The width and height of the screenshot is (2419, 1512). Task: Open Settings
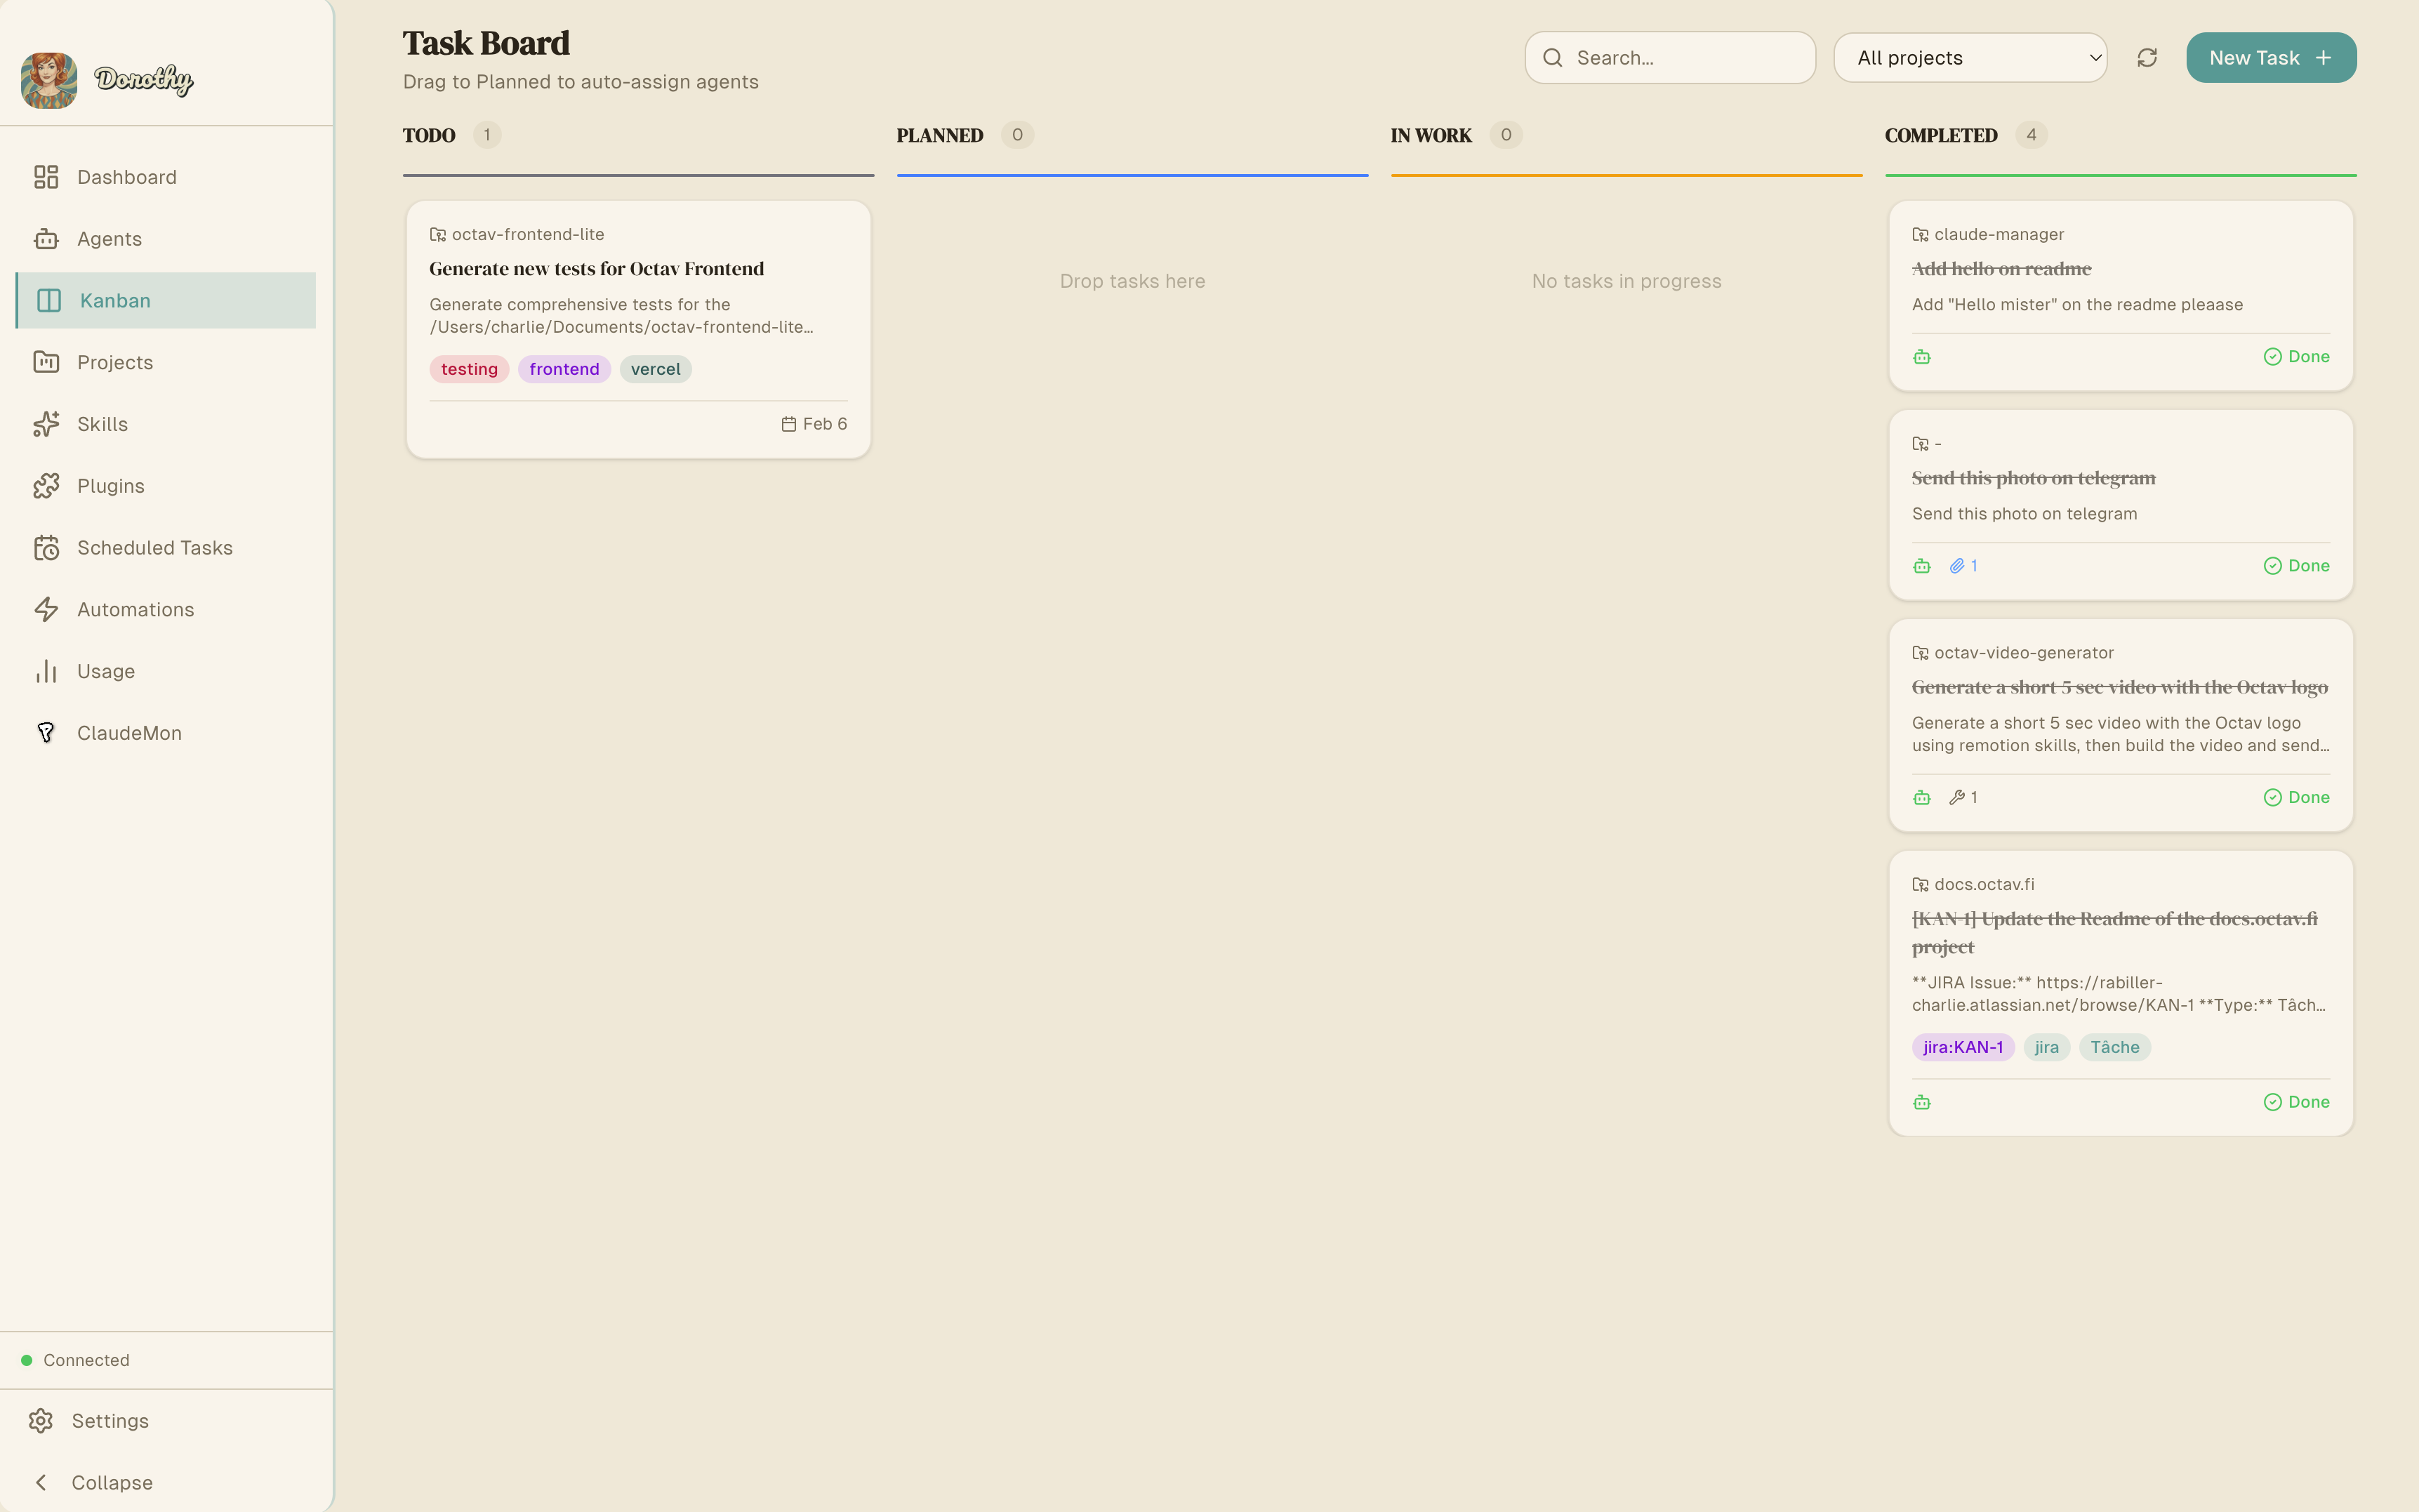pos(109,1421)
